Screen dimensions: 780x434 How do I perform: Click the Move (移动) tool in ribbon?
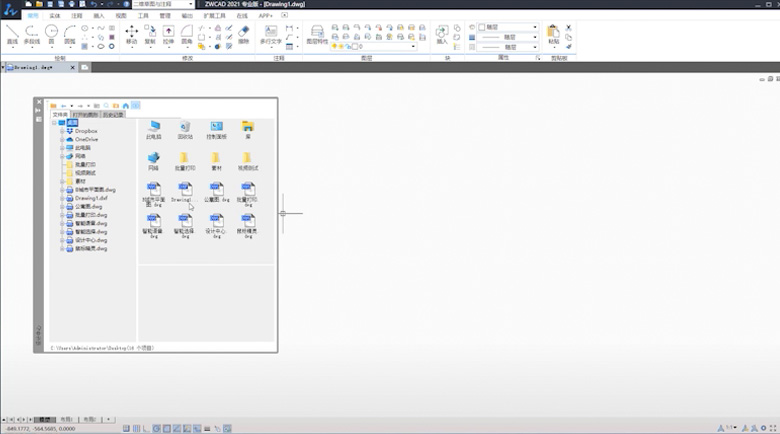tap(131, 35)
